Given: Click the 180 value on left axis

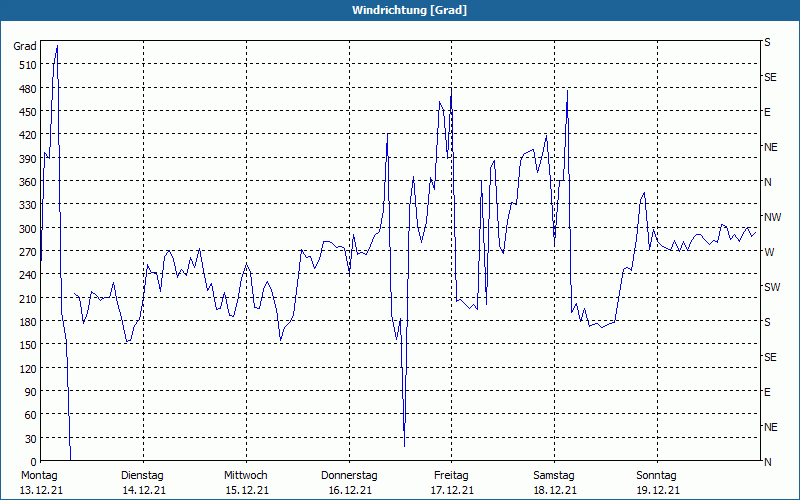Looking at the screenshot, I should click(x=28, y=322).
